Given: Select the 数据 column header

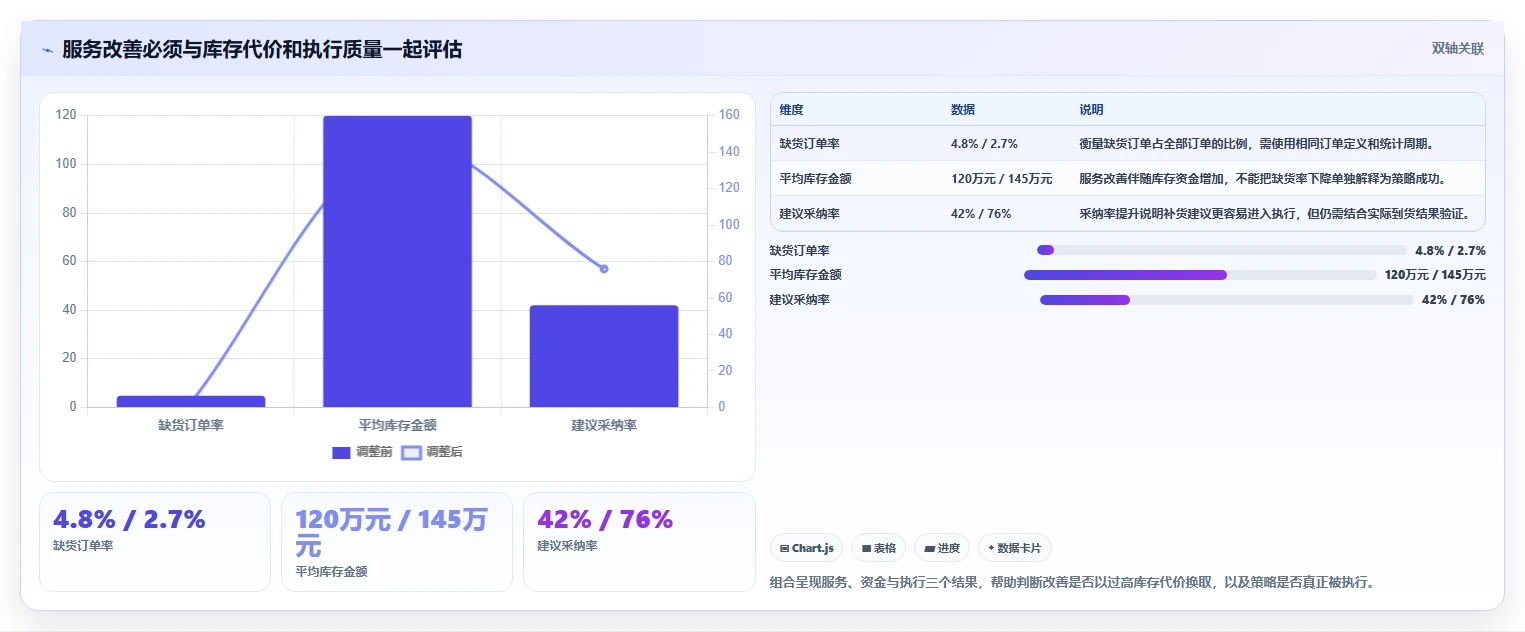Looking at the screenshot, I should tap(963, 110).
